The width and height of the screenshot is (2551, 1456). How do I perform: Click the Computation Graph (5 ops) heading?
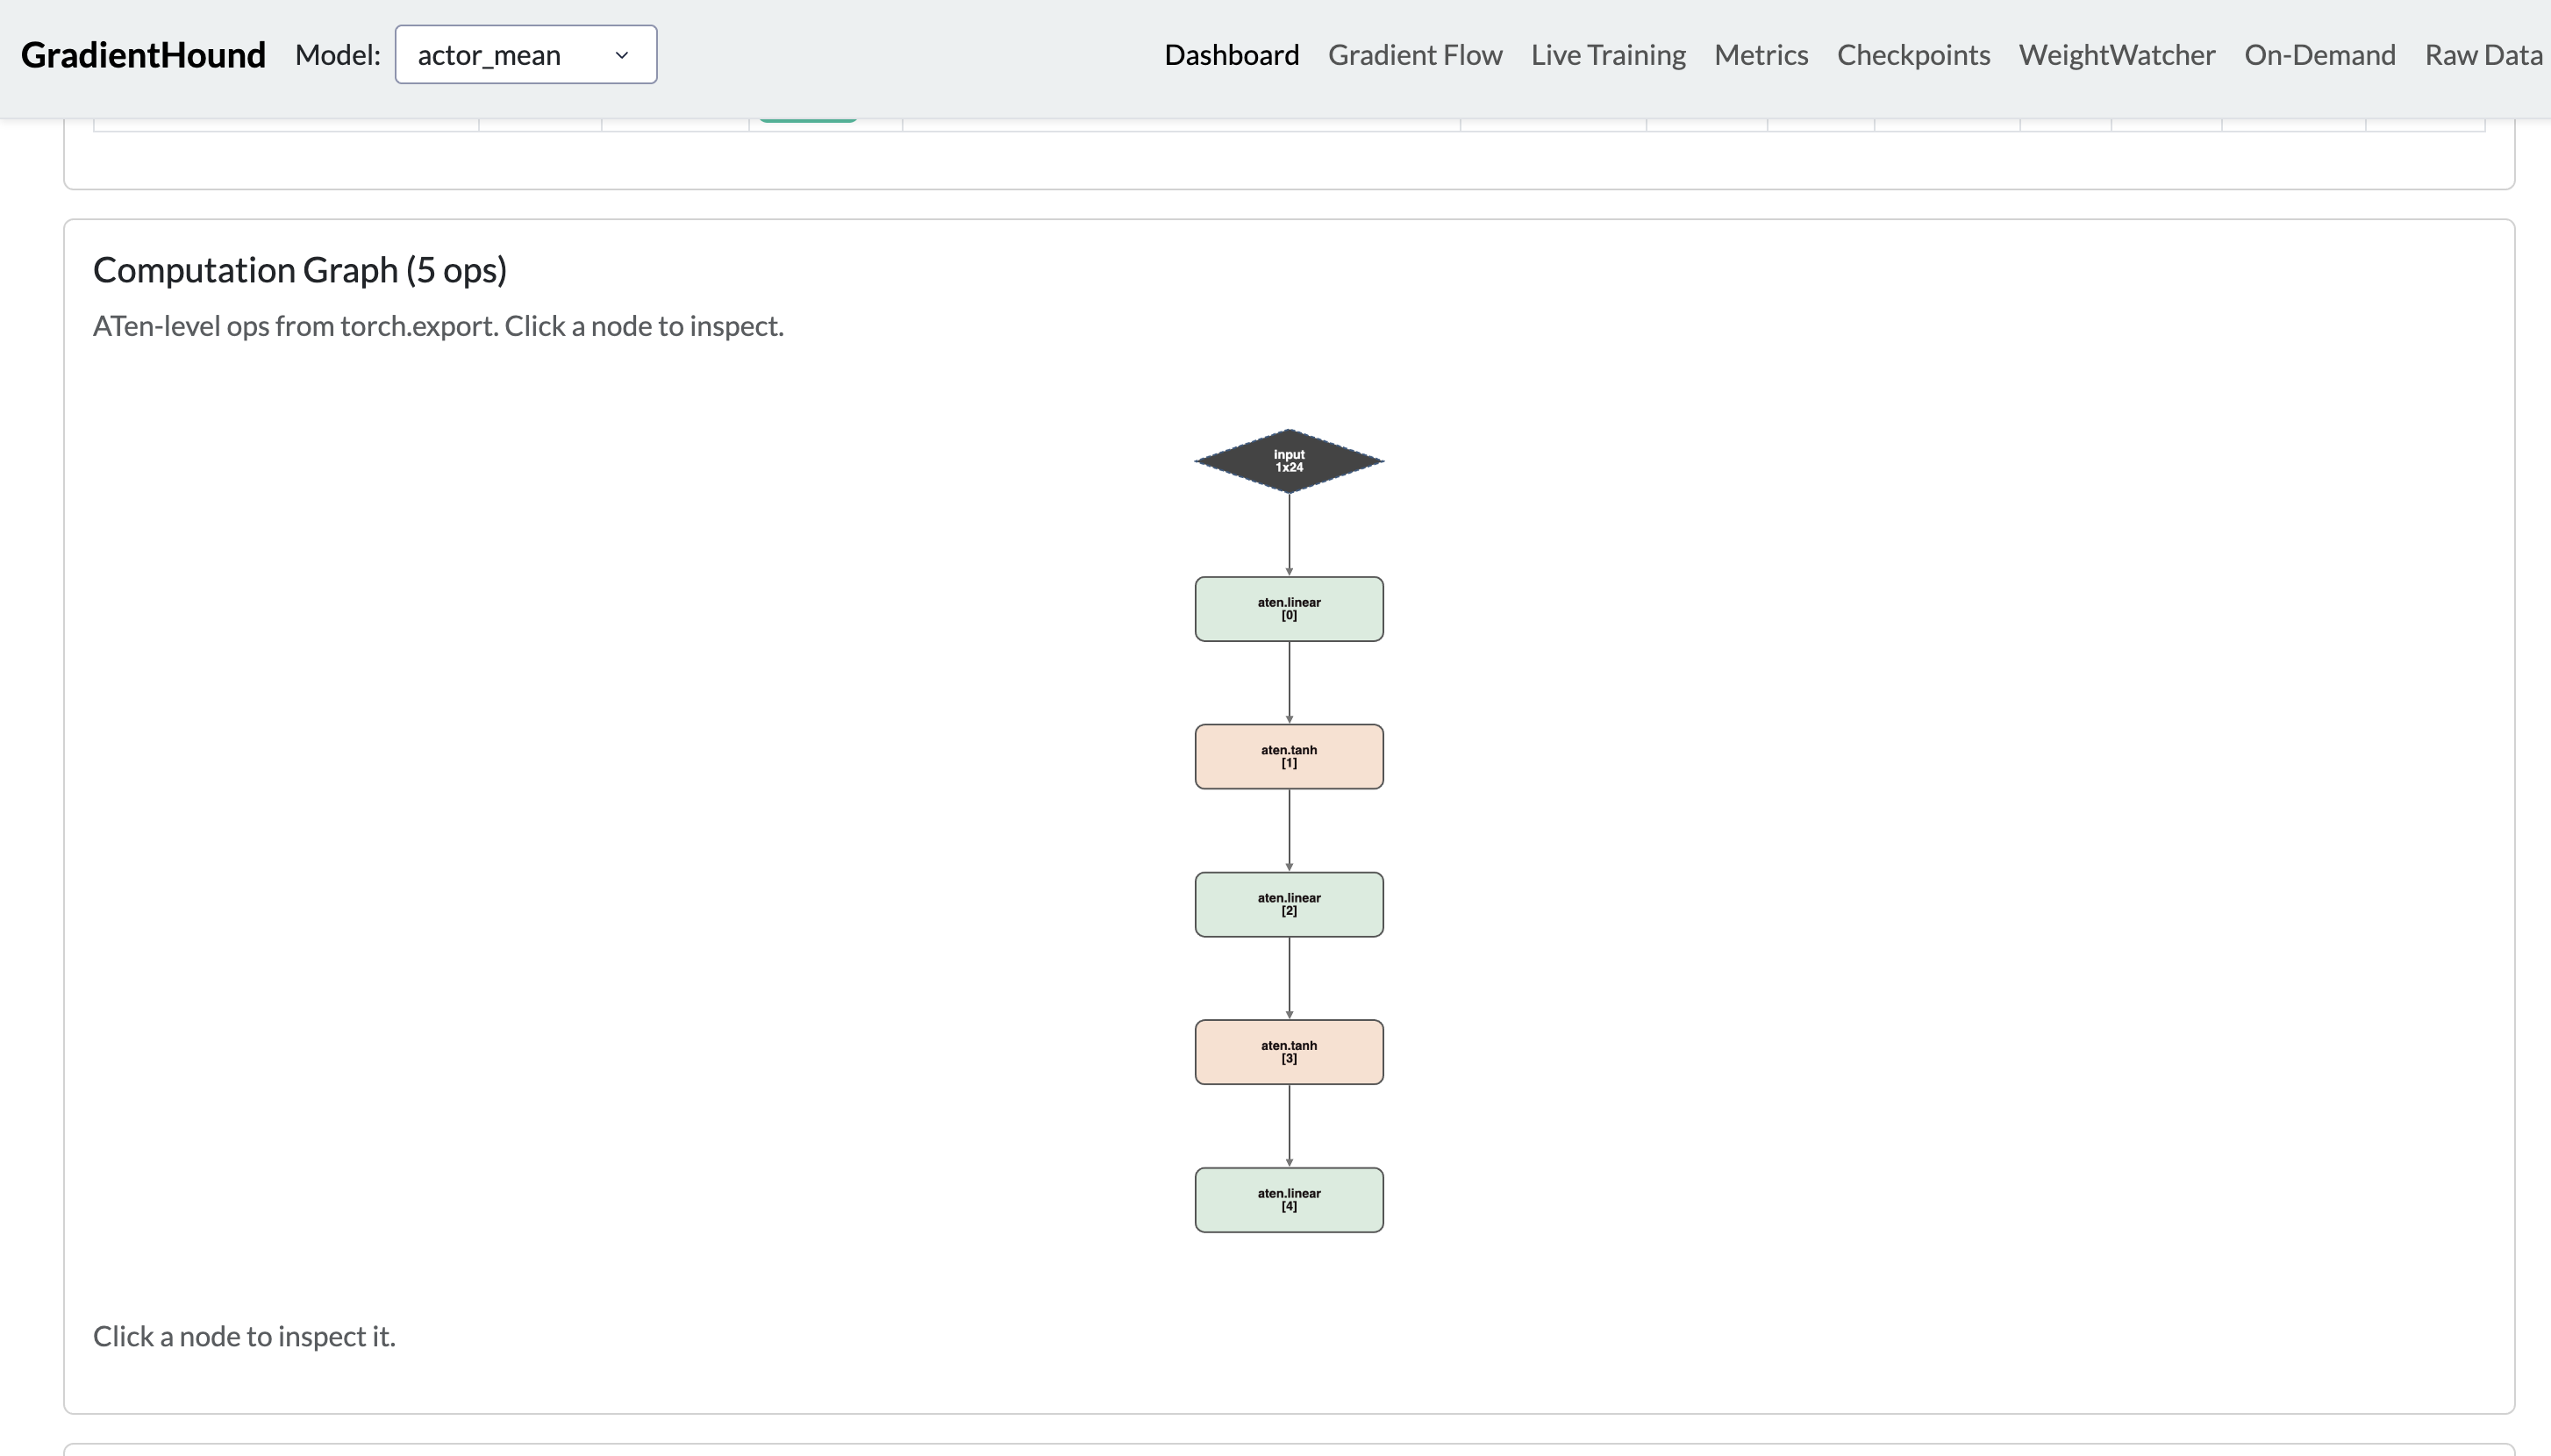coord(300,270)
